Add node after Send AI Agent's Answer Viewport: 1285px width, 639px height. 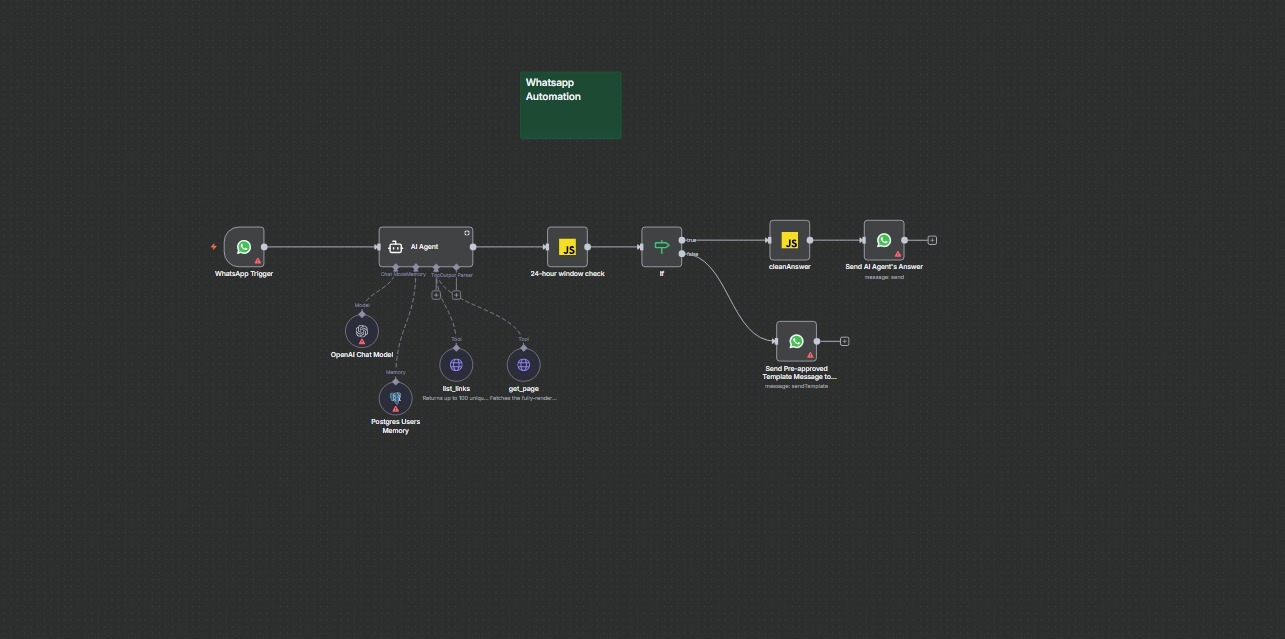pyautogui.click(x=932, y=240)
